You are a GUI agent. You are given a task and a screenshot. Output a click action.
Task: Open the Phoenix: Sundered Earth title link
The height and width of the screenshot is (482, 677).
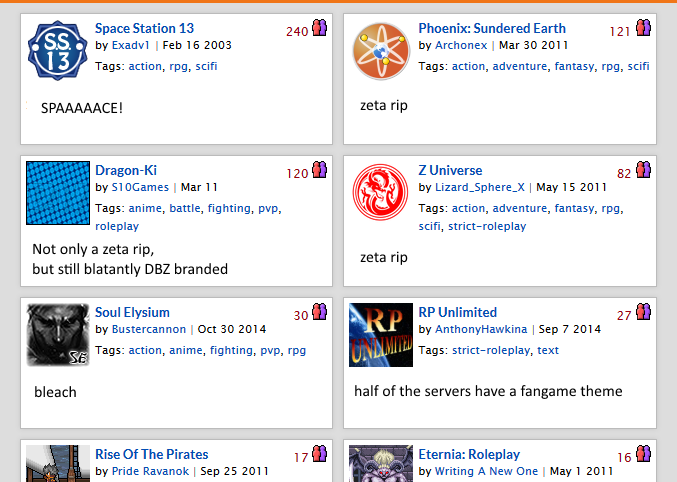(x=492, y=29)
